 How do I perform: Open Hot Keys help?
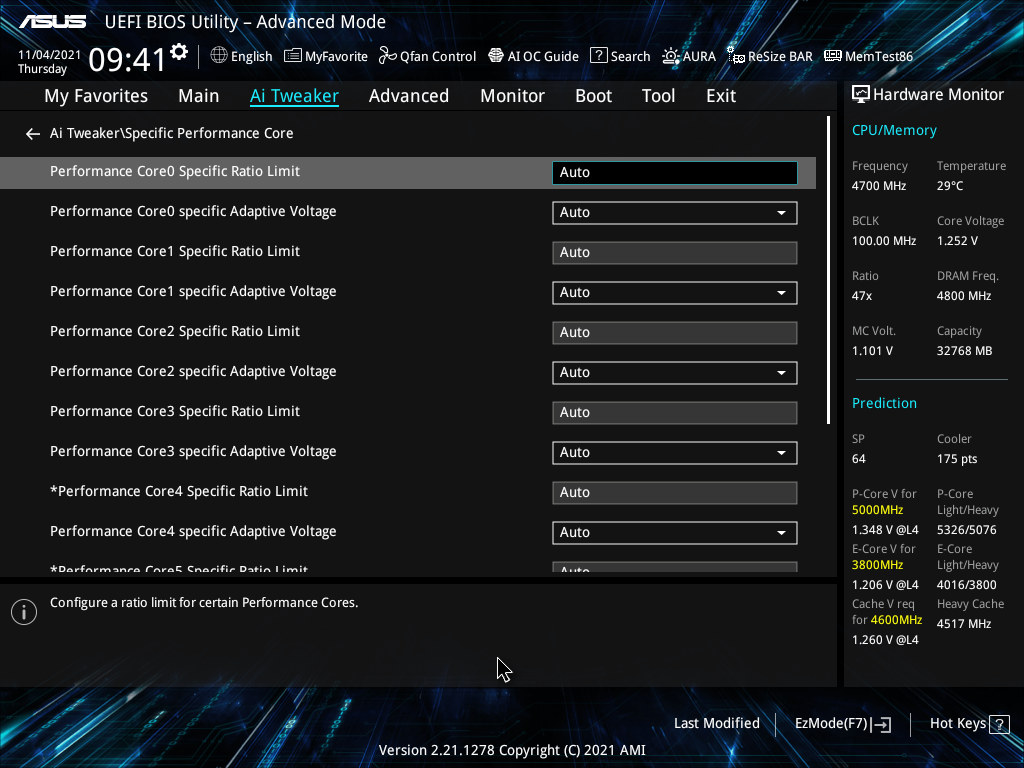[x=969, y=724]
